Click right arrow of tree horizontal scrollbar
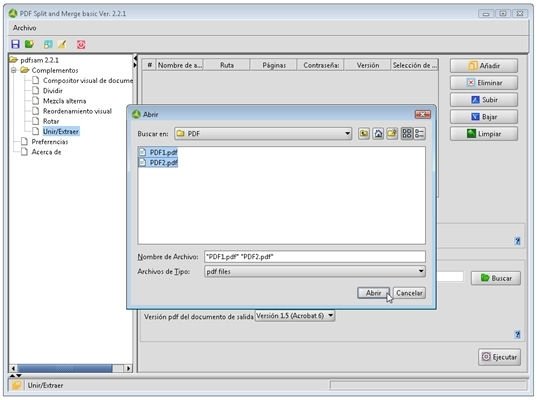Screen dimensions: 537x400 [x=128, y=368]
